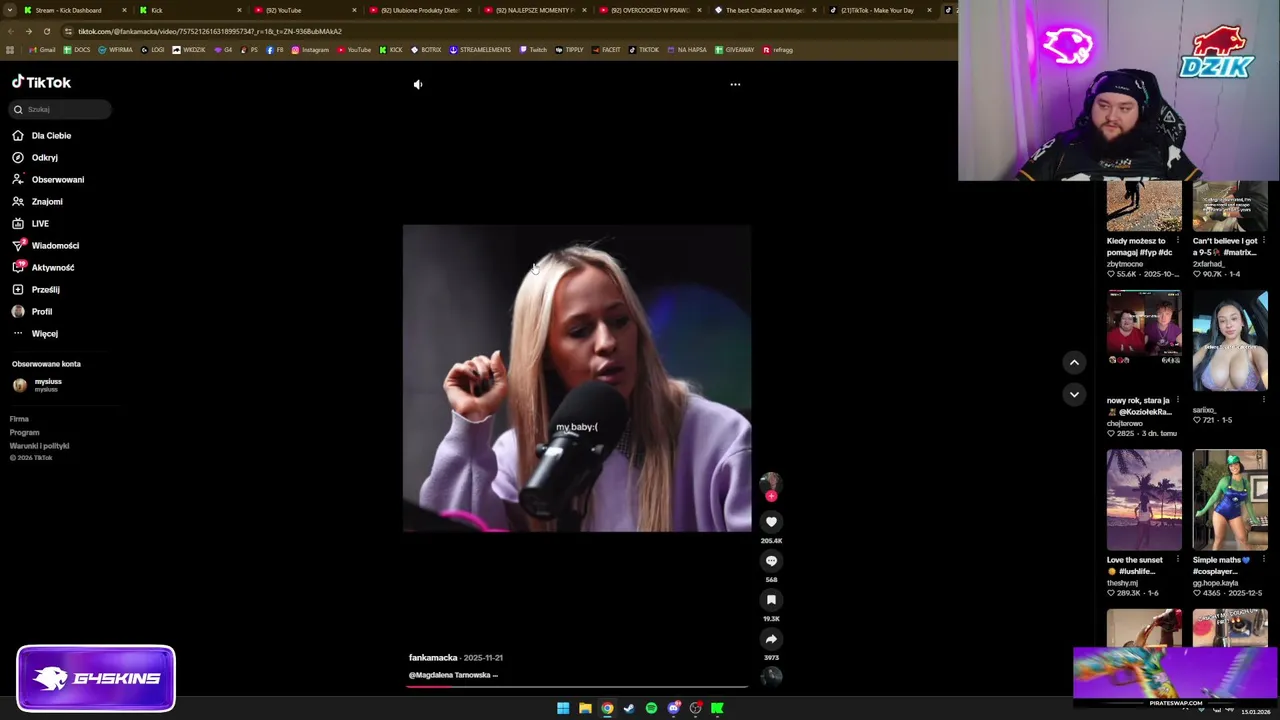Open the 'Love the sunset' video thumbnail
Image resolution: width=1280 pixels, height=720 pixels.
1144,500
